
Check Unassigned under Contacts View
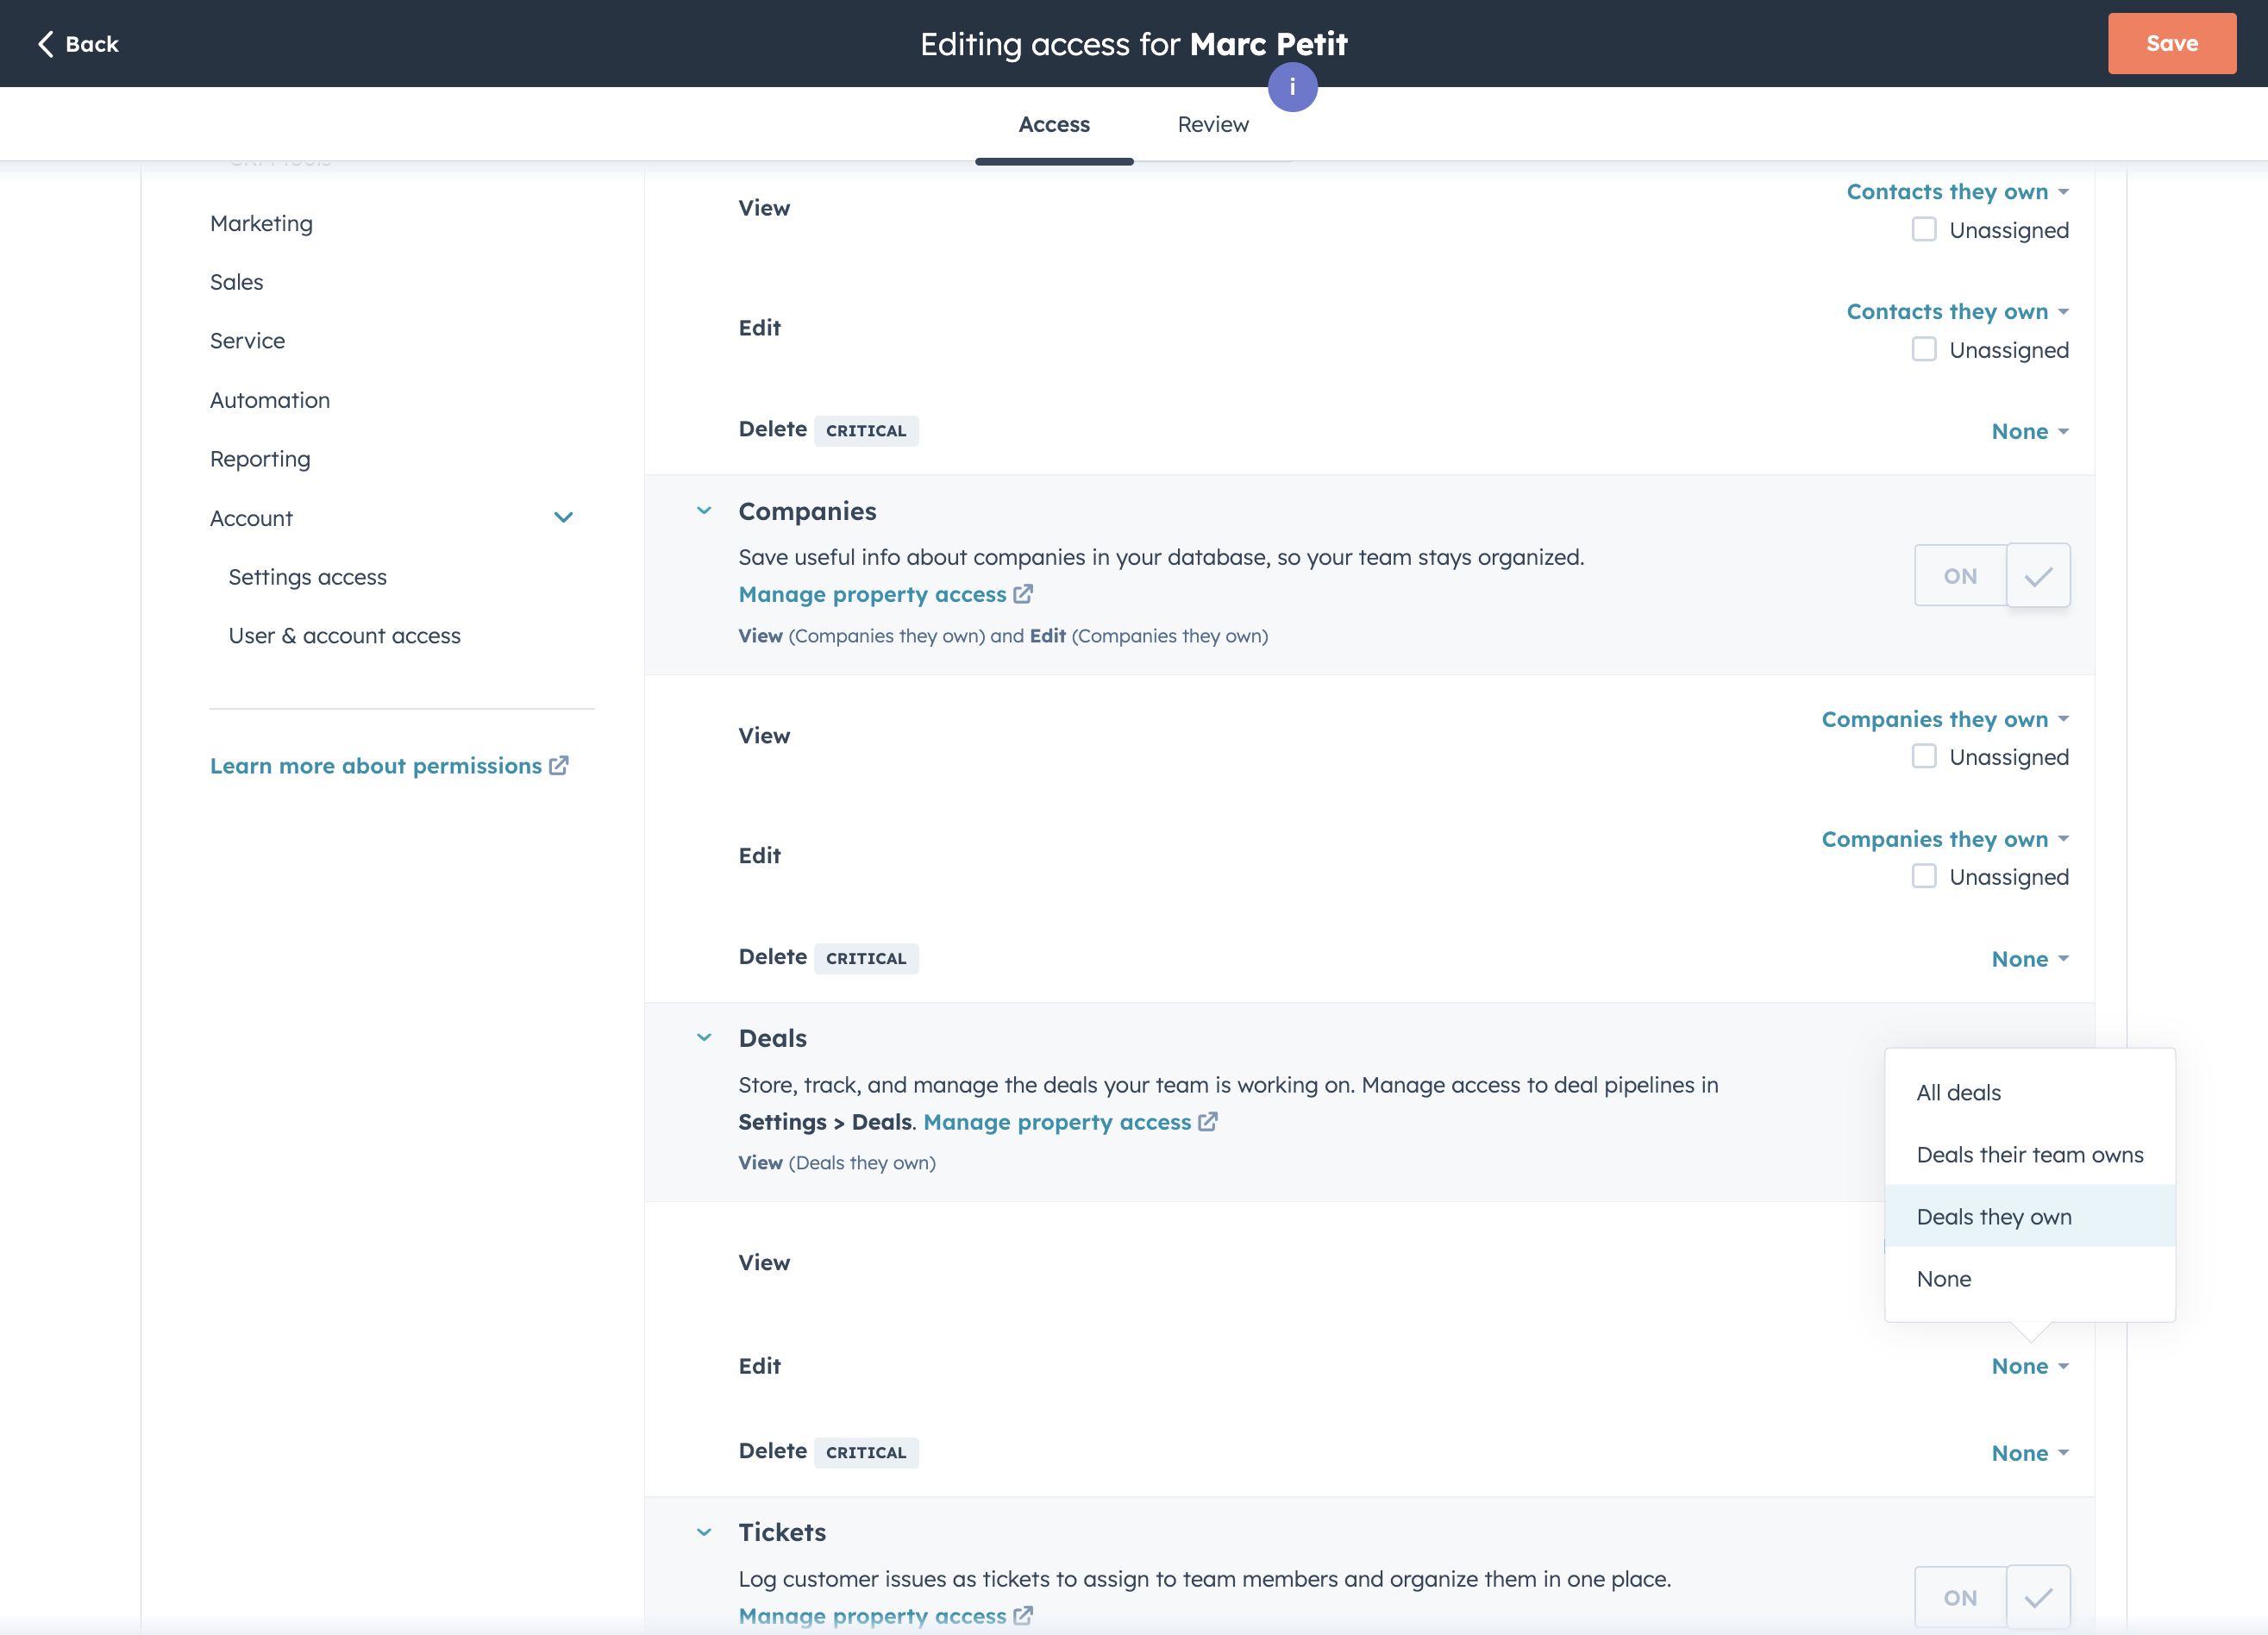1924,230
